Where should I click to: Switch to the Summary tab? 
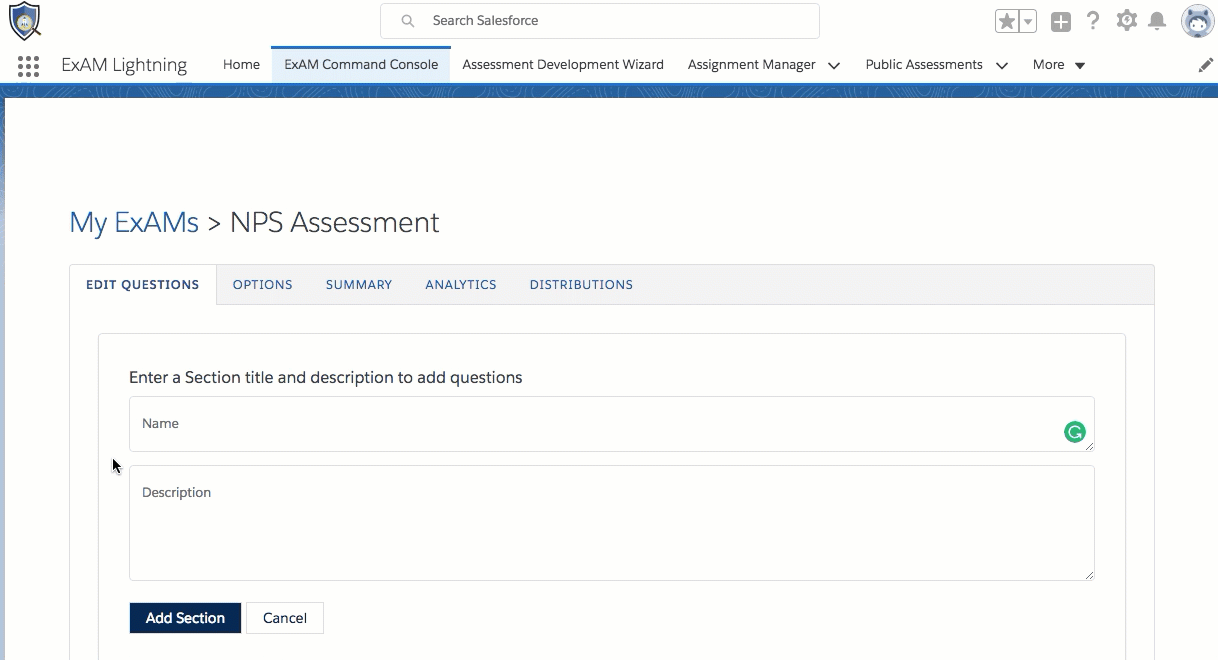coord(359,285)
